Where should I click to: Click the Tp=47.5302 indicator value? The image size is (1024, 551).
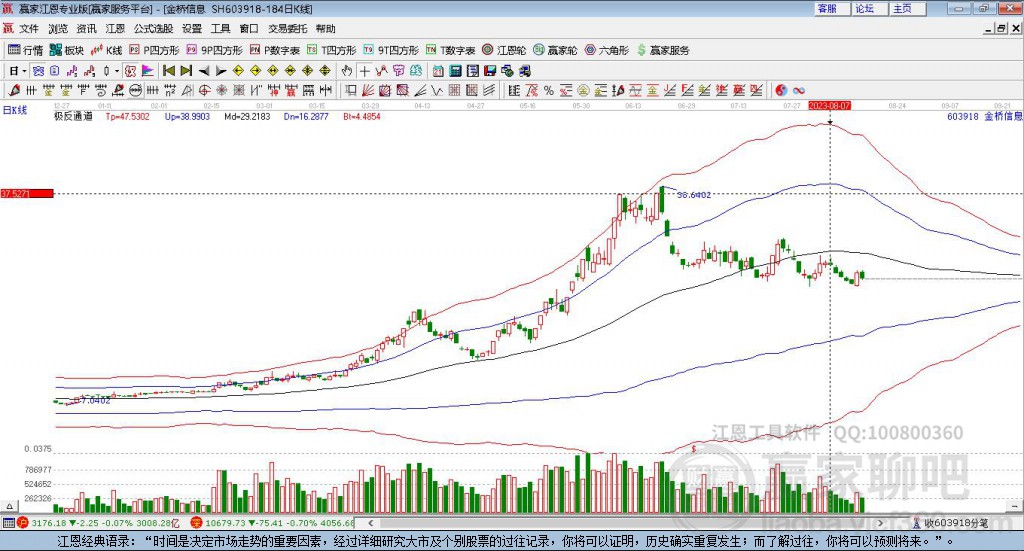click(127, 116)
